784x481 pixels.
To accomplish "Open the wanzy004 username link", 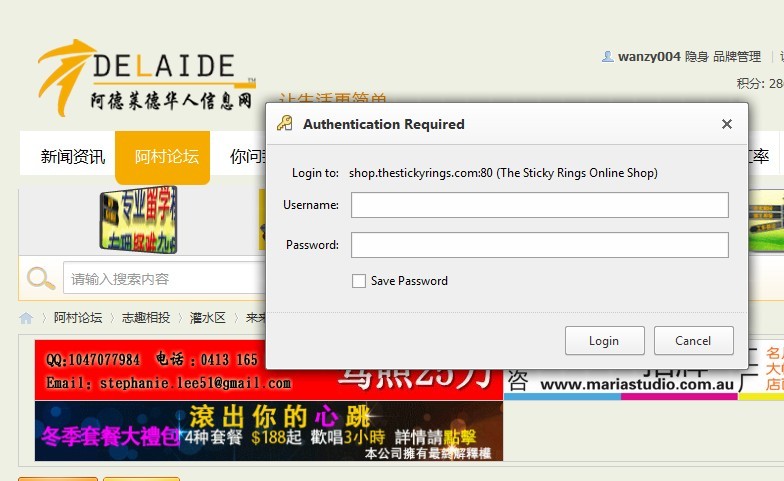I will pos(649,57).
